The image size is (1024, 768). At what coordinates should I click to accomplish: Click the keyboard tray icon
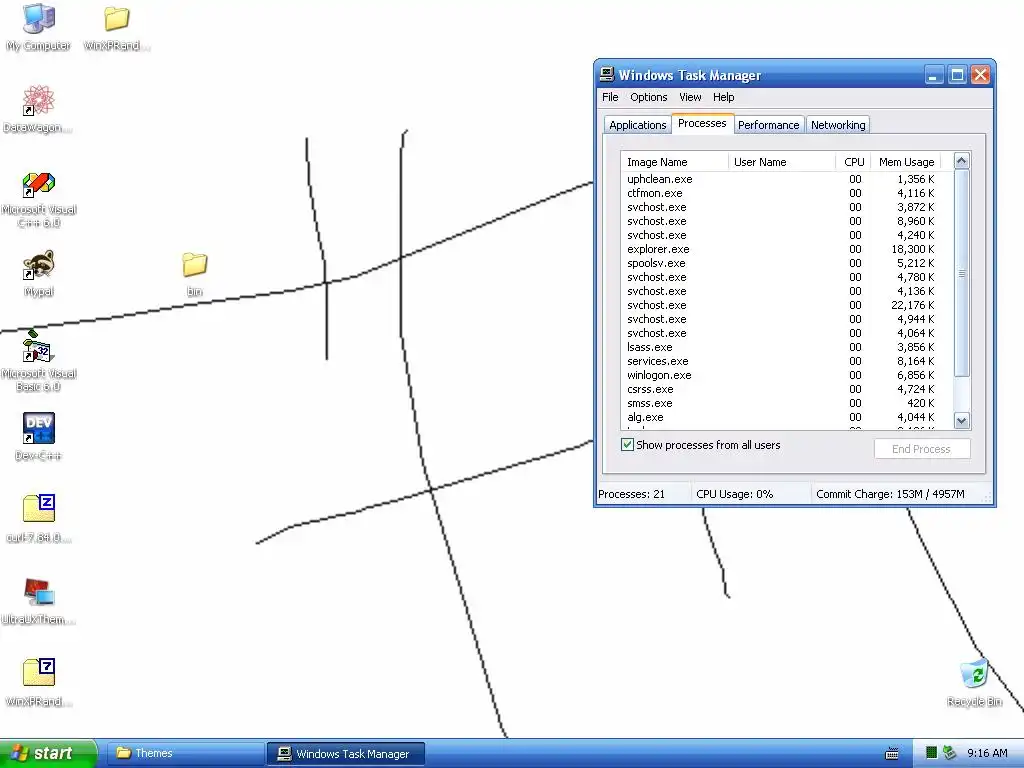pyautogui.click(x=891, y=754)
